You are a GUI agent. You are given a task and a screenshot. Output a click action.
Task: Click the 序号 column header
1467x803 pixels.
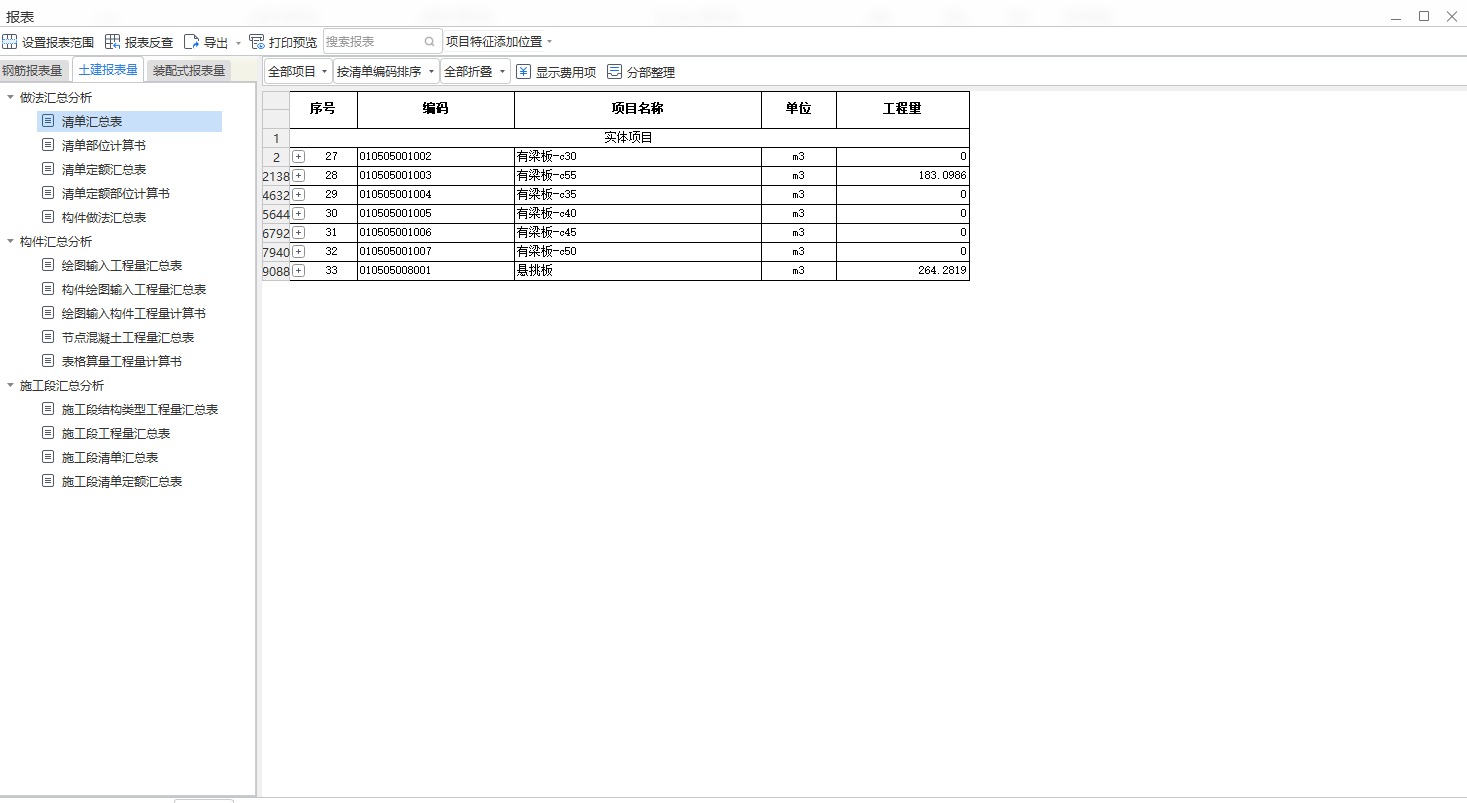pyautogui.click(x=323, y=109)
